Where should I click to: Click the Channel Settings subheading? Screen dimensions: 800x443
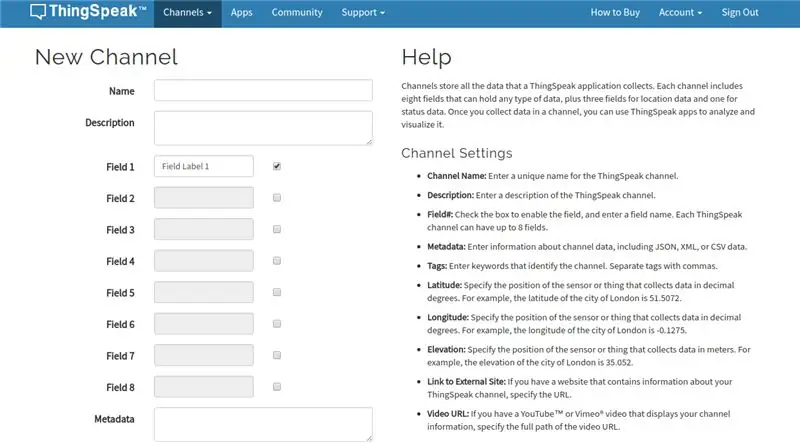coord(457,153)
